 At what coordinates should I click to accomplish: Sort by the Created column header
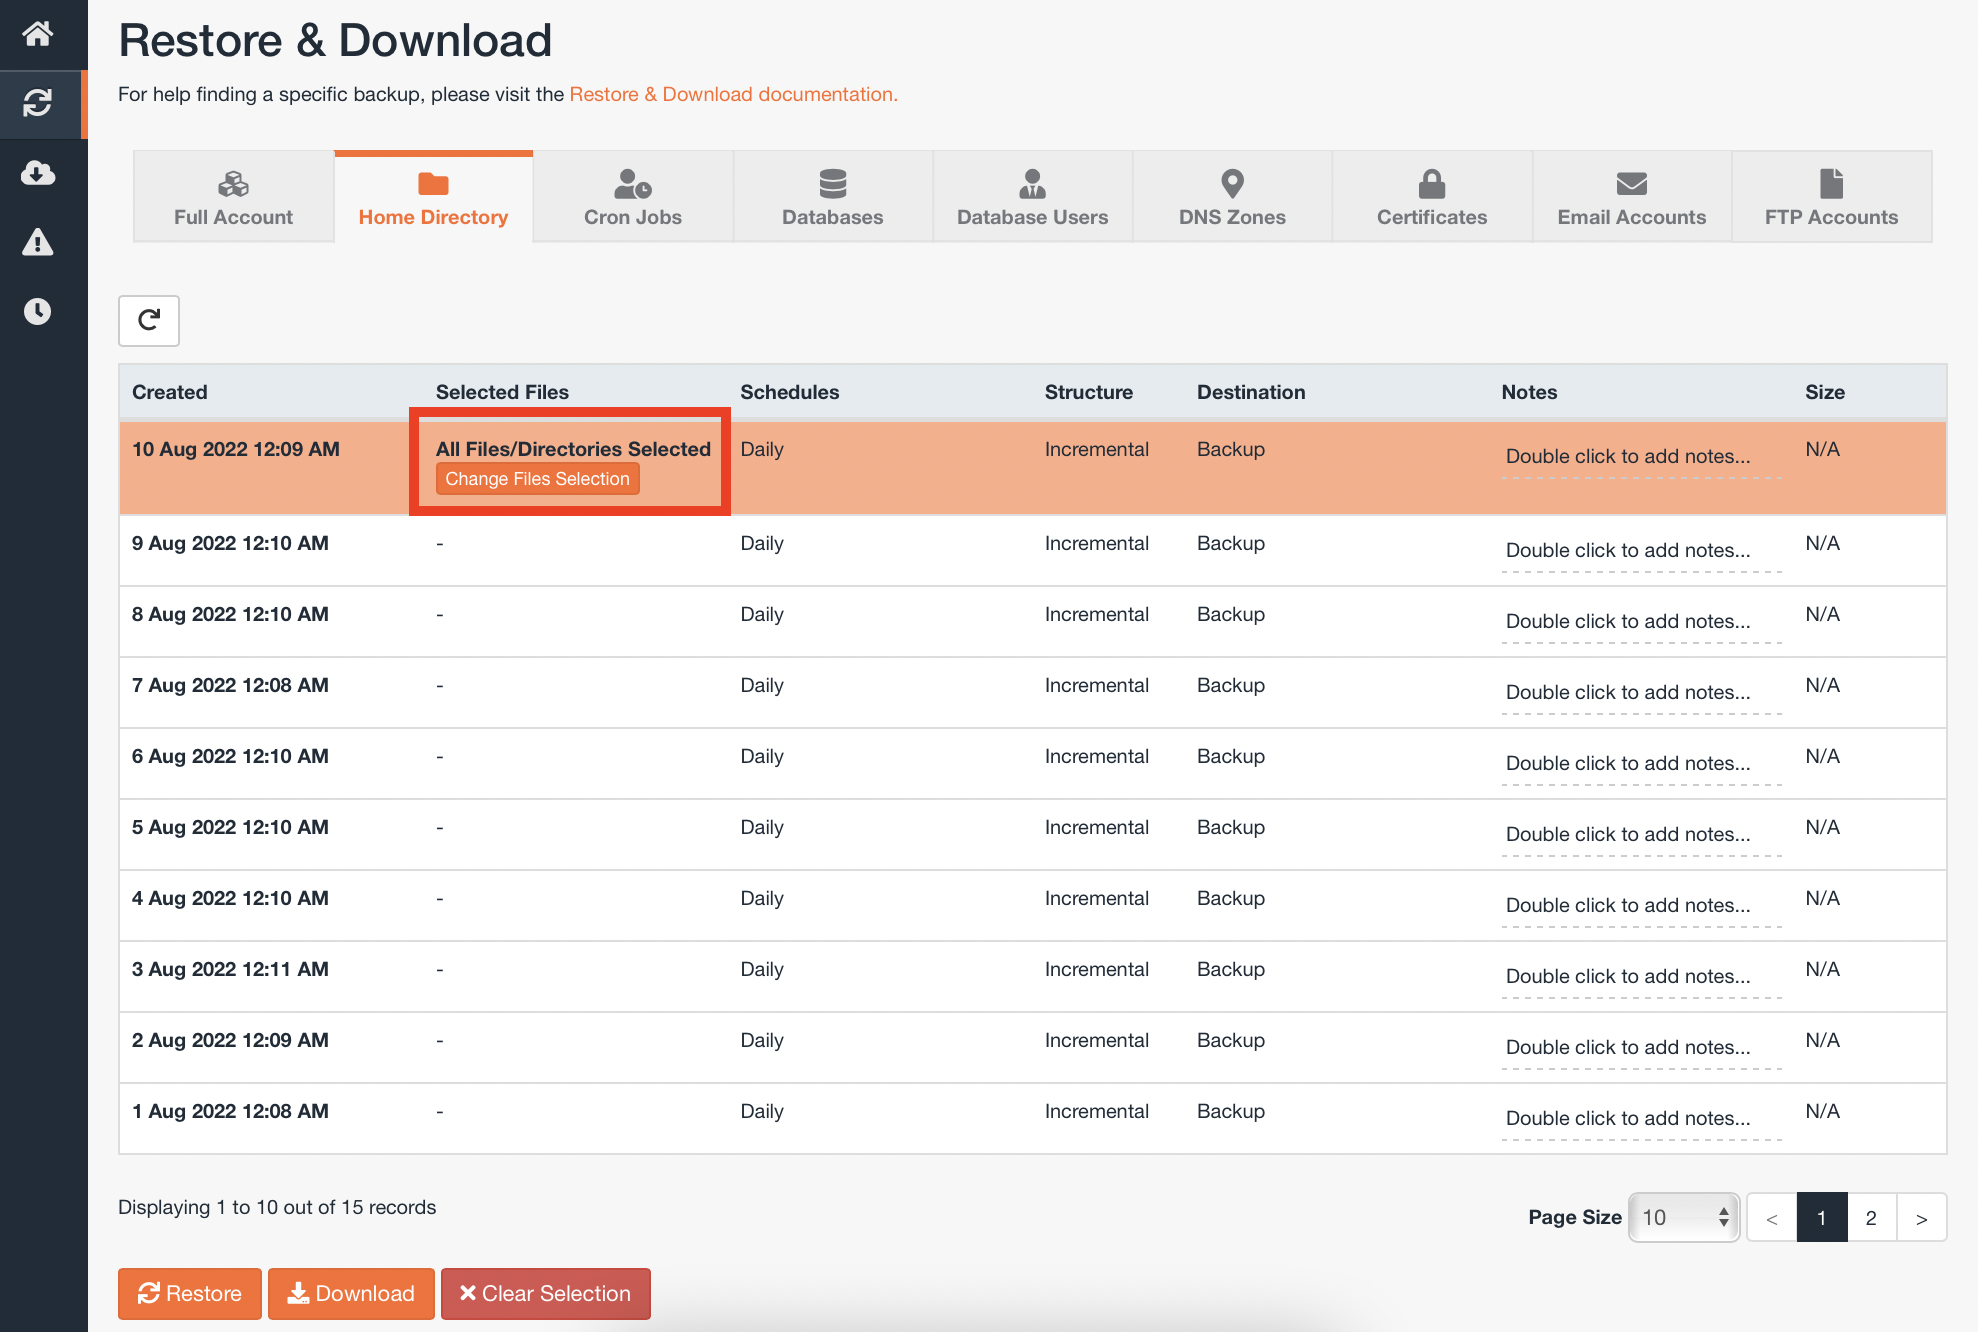[170, 392]
